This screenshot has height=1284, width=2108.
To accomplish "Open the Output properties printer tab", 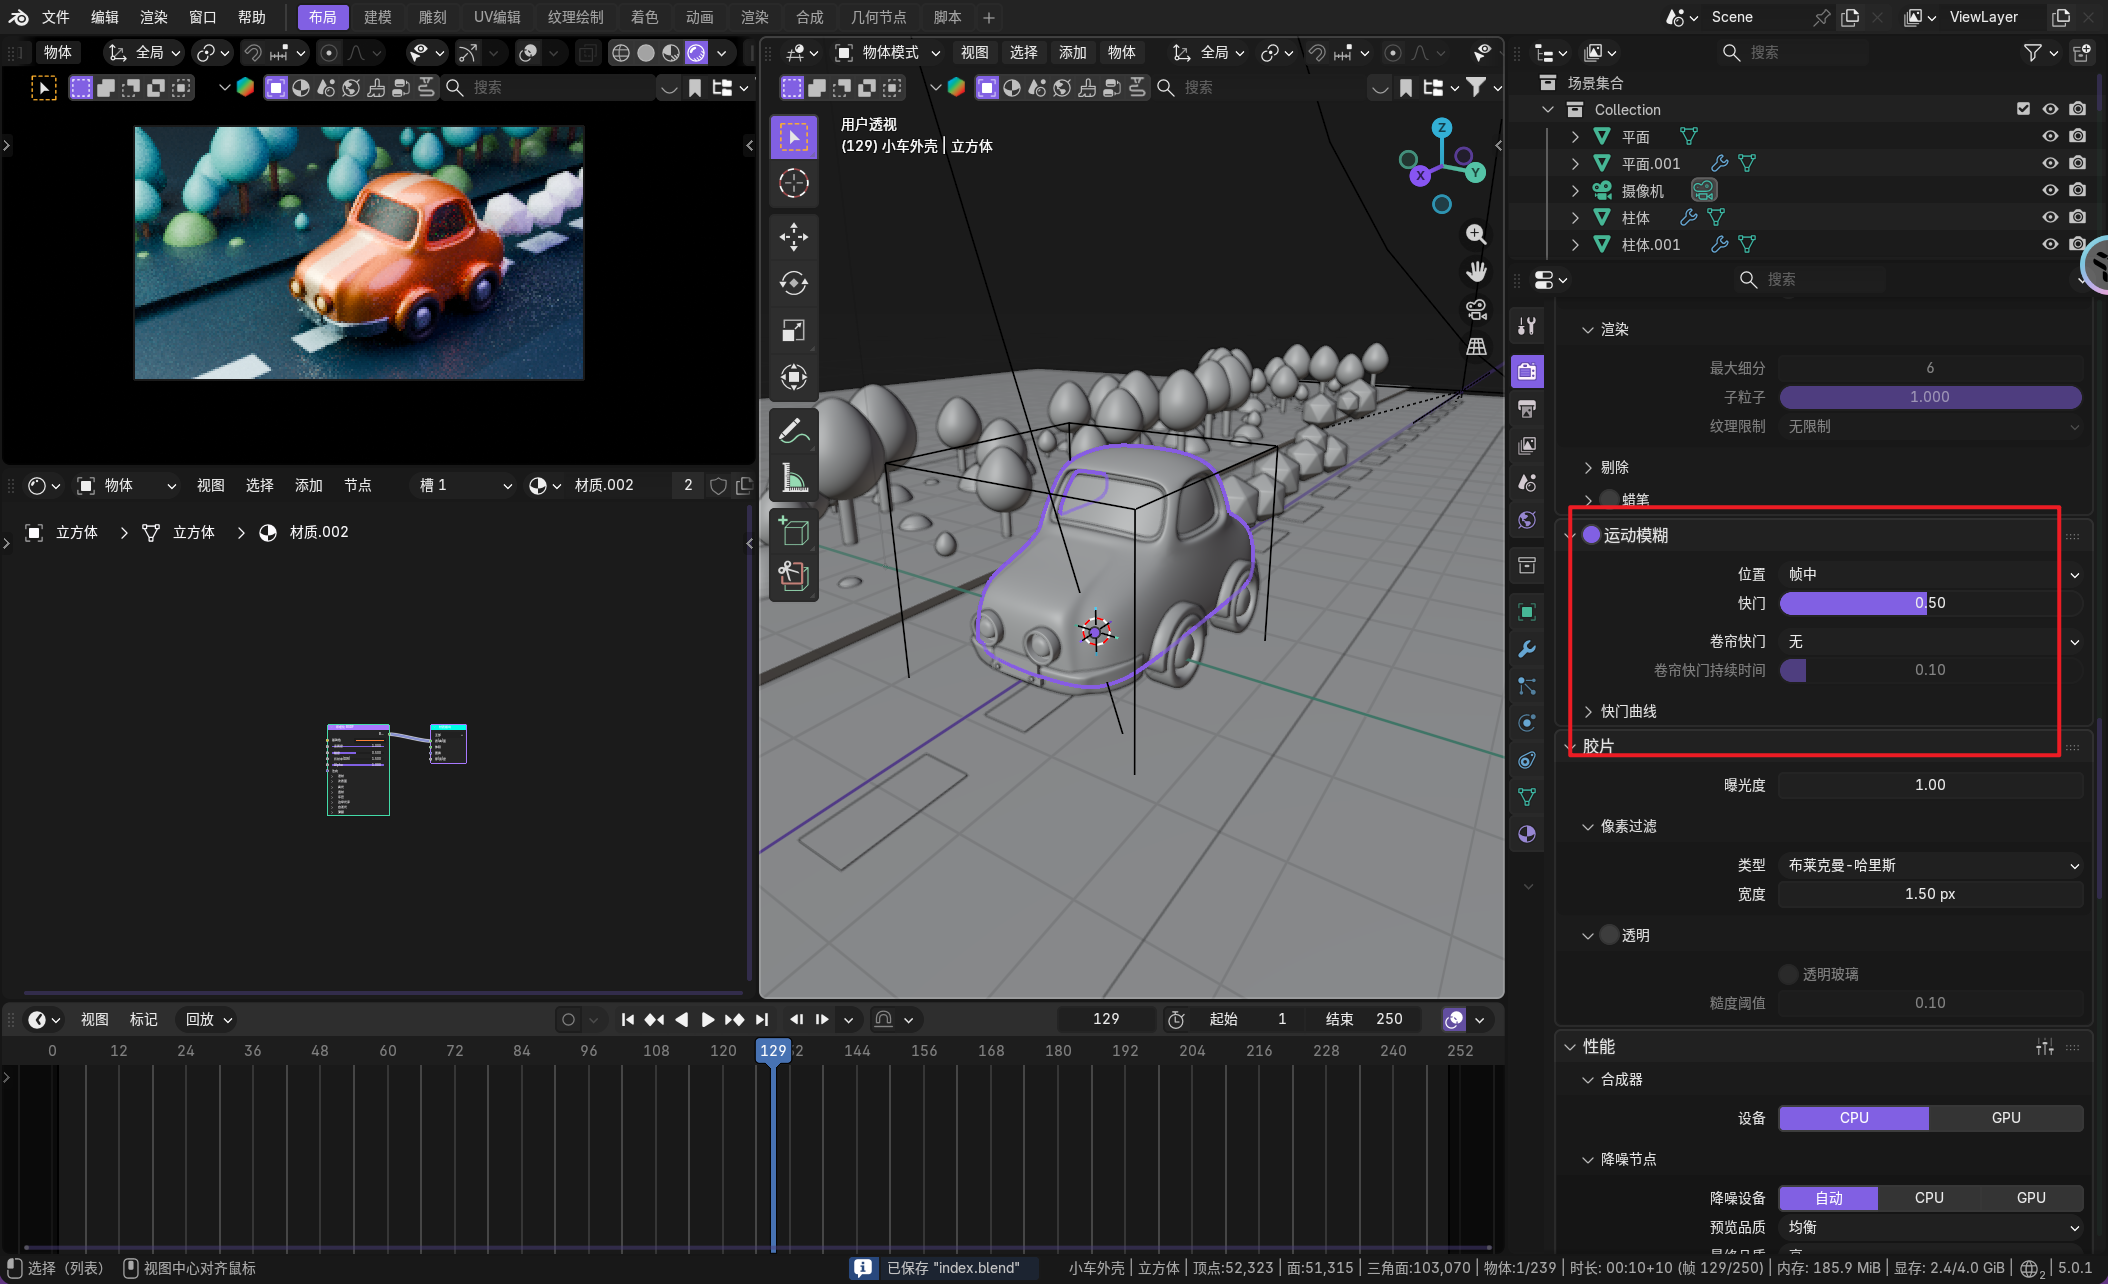I will pos(1527,409).
